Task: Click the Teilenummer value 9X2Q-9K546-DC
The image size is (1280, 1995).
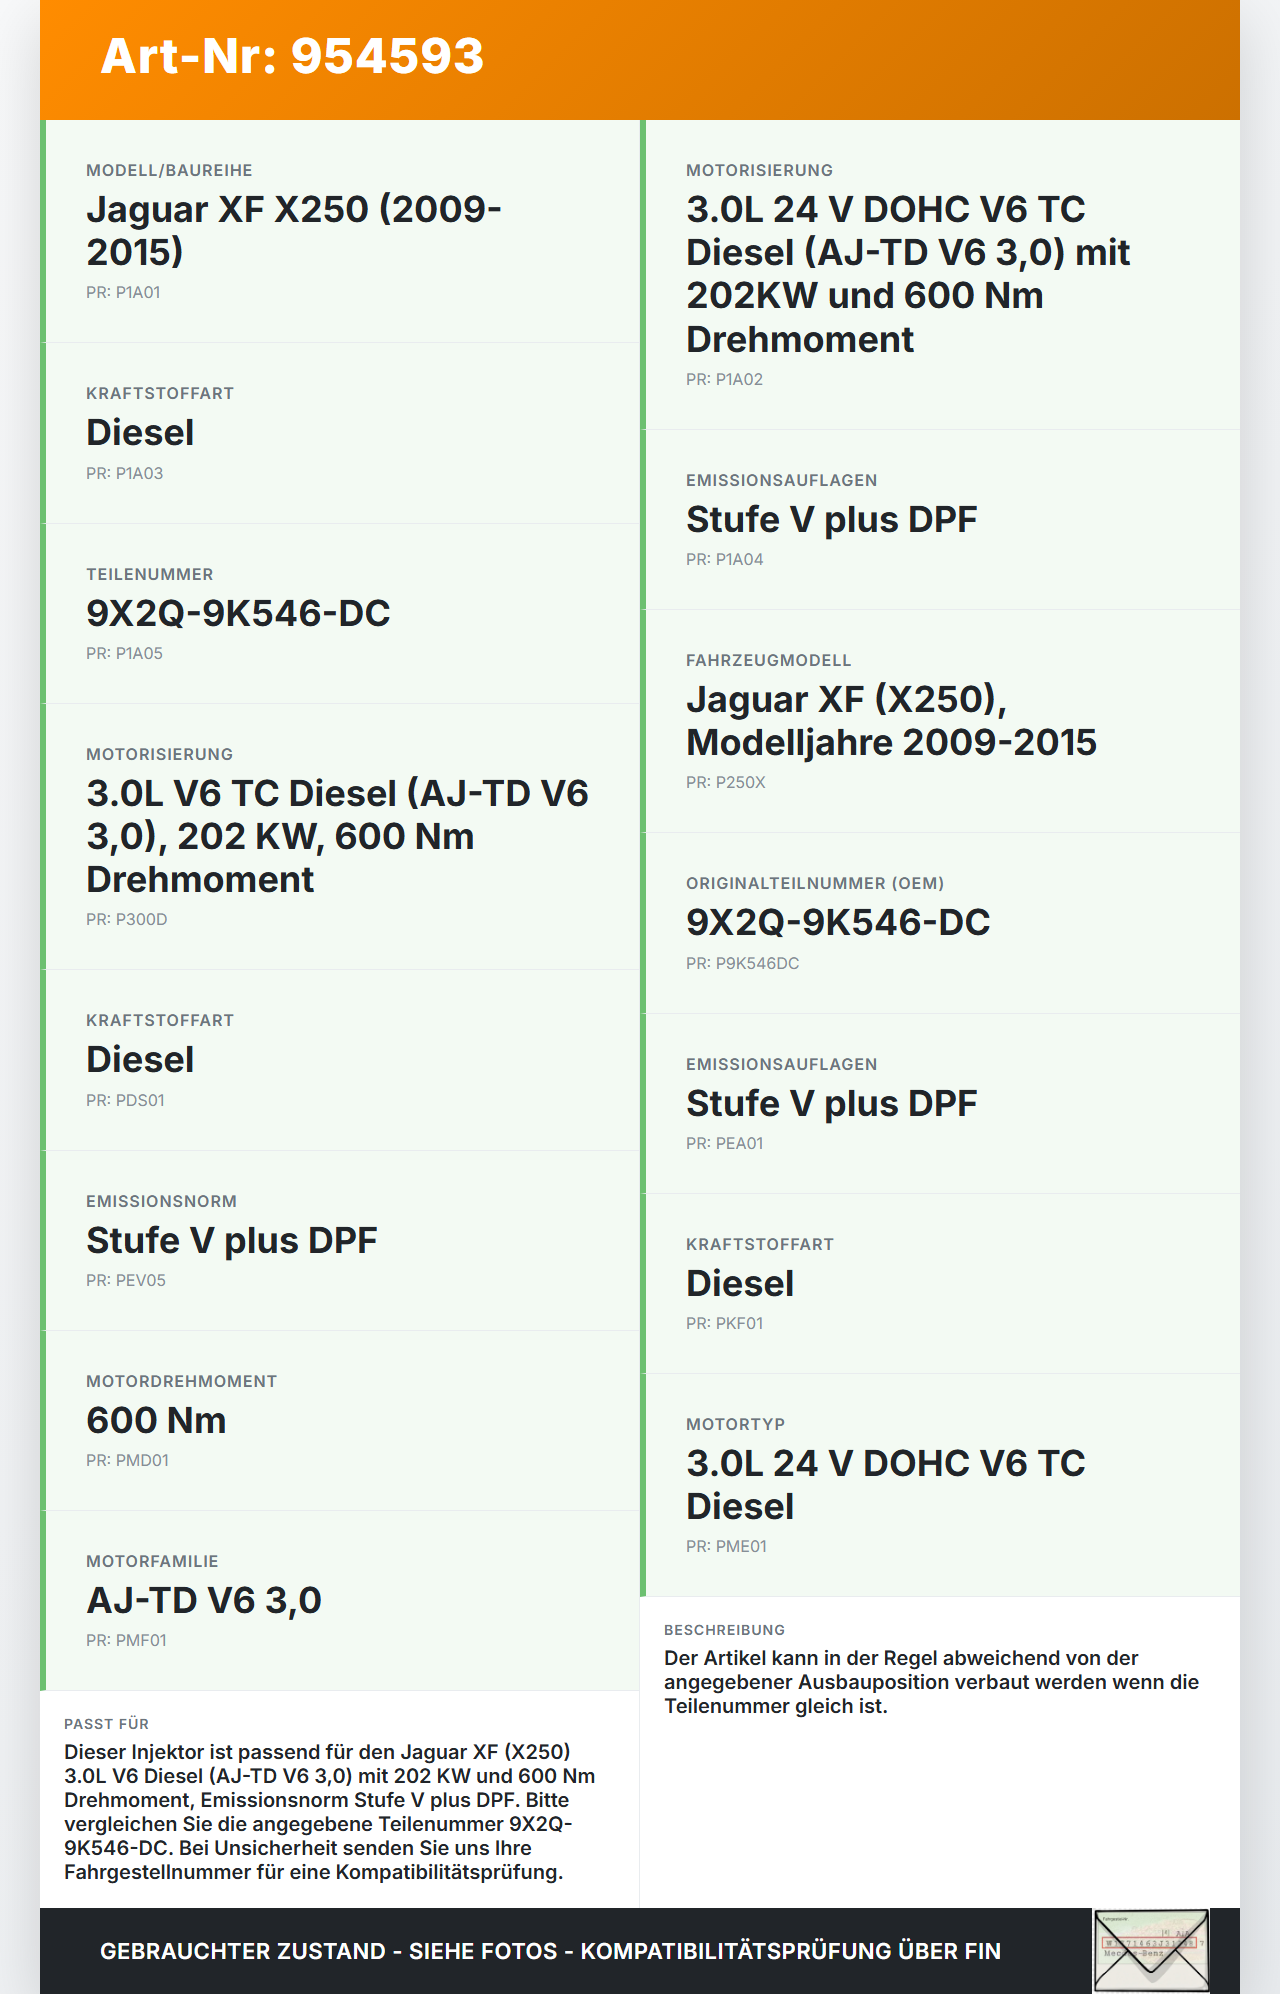Action: (x=238, y=613)
